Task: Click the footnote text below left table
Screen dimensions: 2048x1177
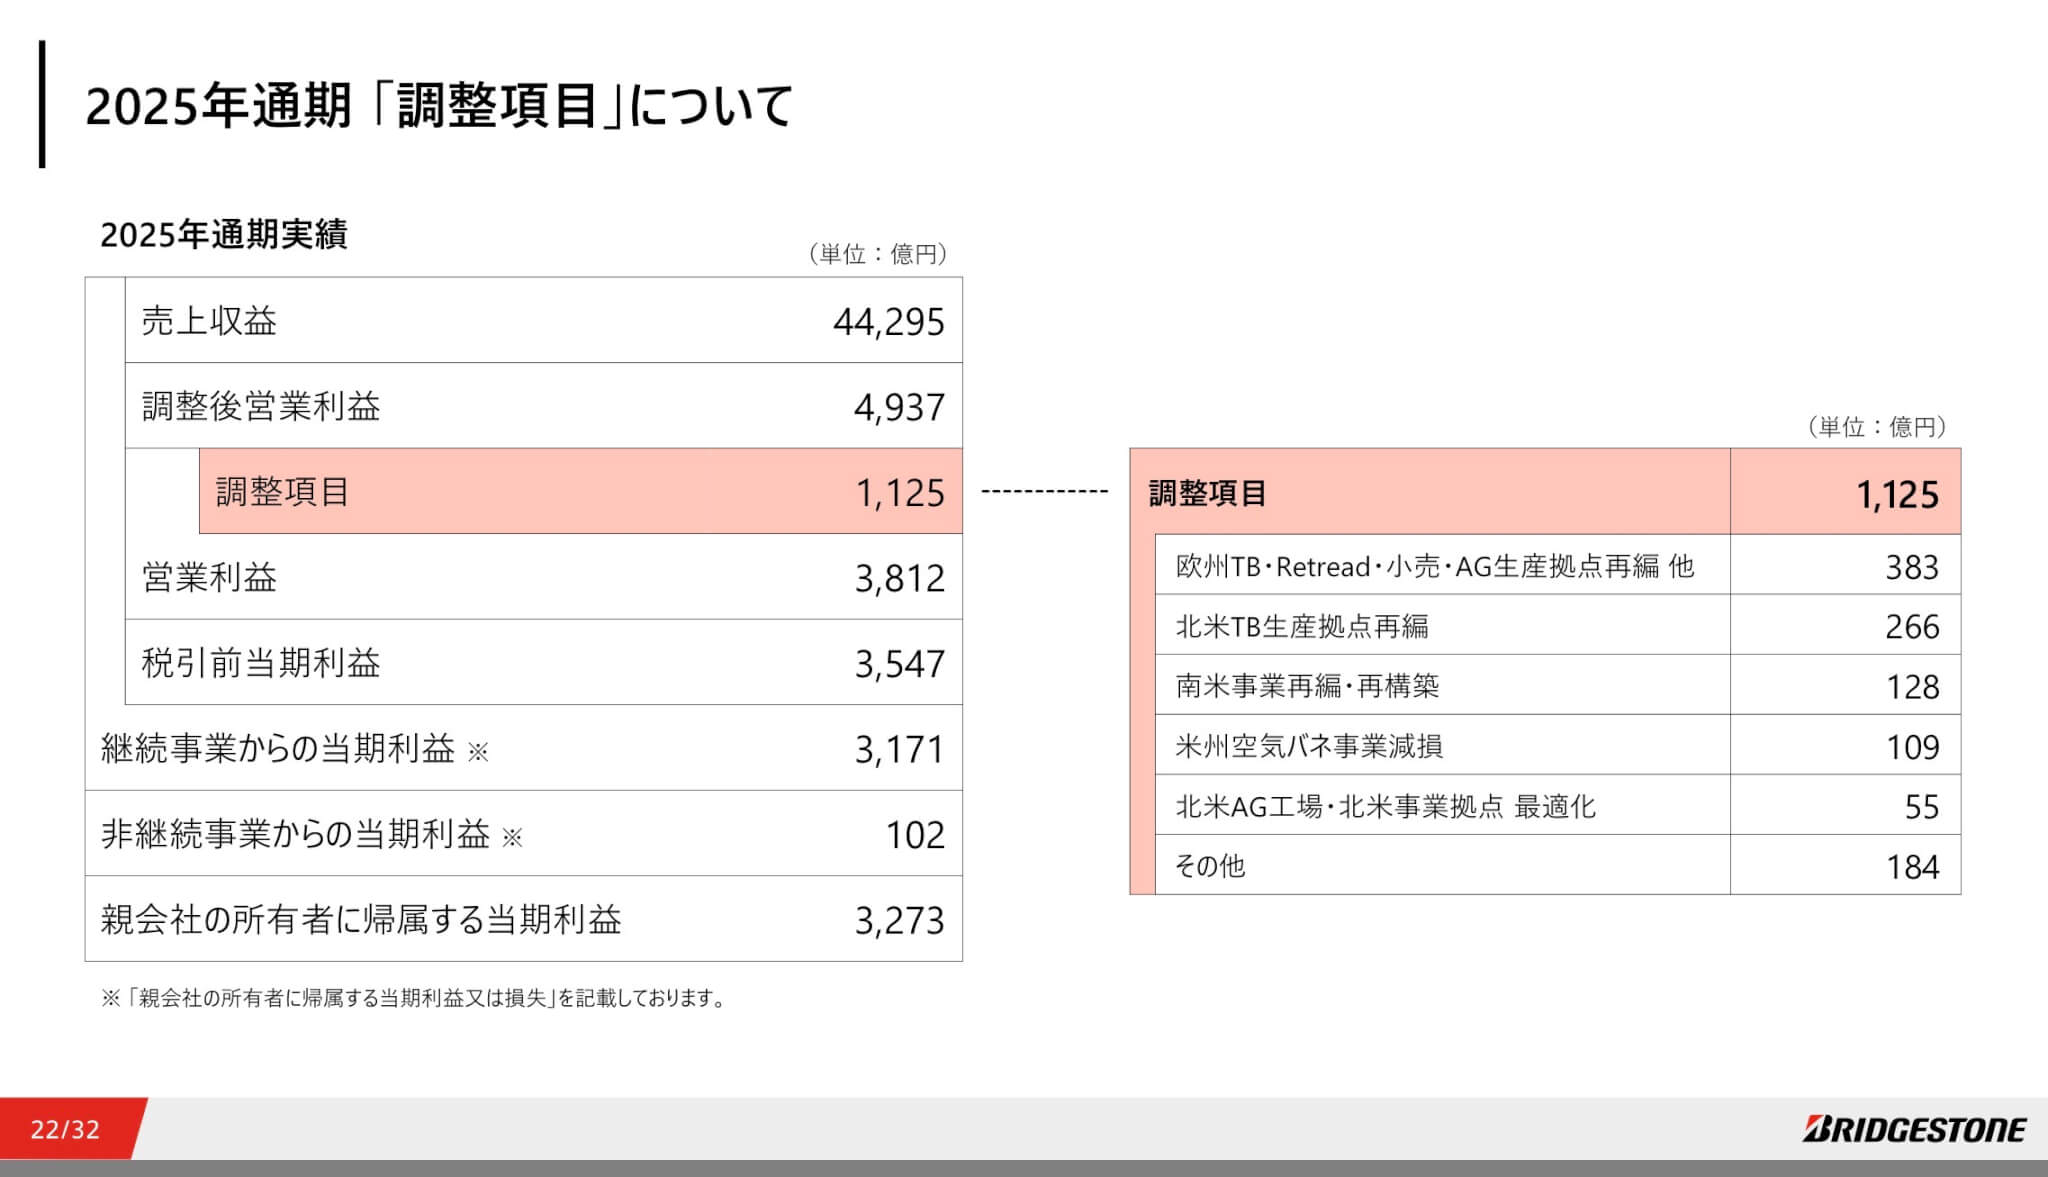Action: pos(414,998)
